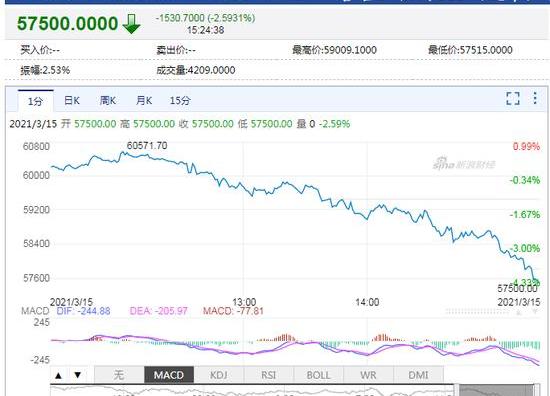Open the three-dot more options menu
This screenshot has height=396, width=550.
535,98
